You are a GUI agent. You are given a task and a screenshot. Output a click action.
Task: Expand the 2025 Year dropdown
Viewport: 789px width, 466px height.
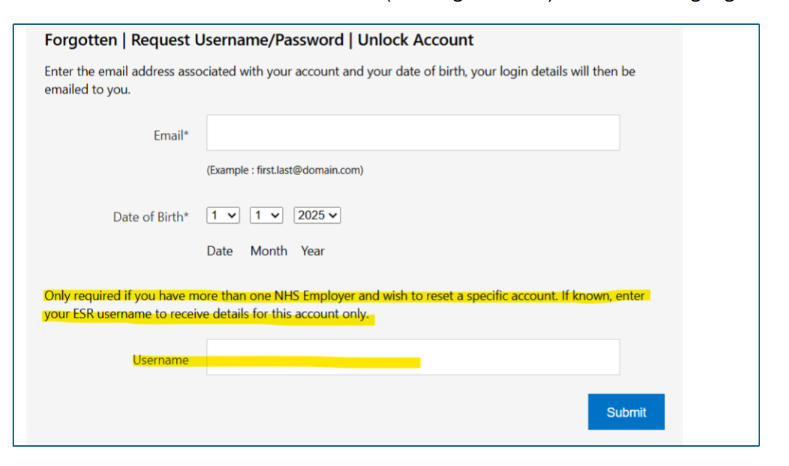(317, 215)
